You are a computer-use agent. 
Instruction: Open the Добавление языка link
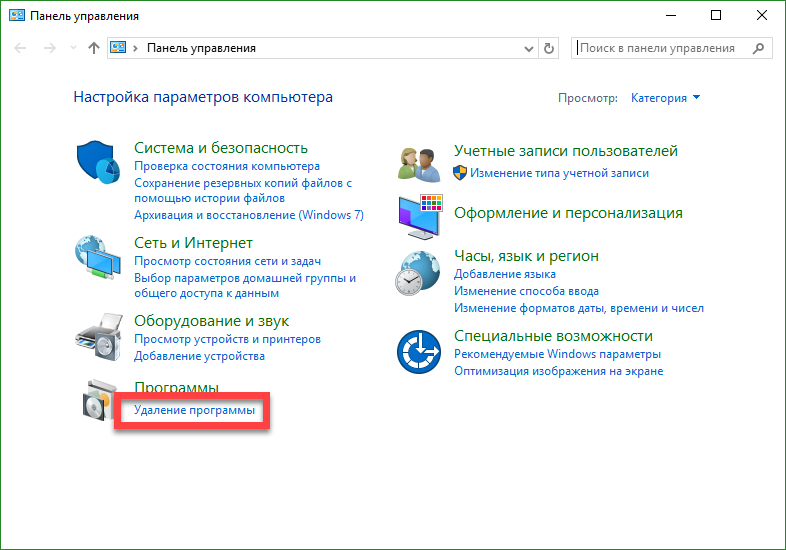[x=504, y=274]
